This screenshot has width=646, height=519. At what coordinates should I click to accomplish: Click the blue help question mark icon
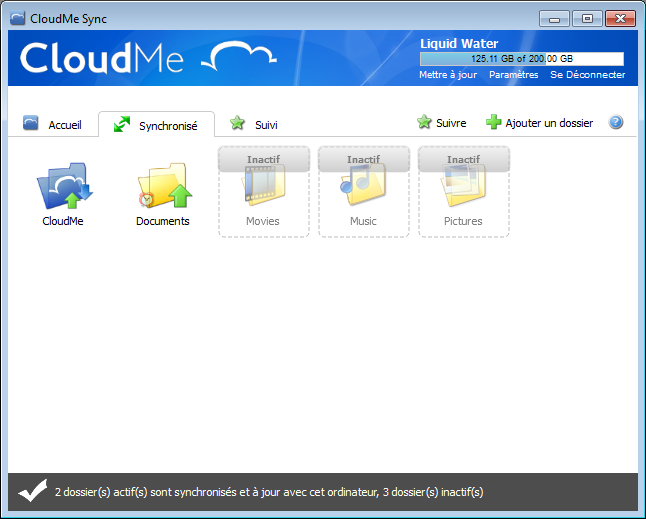[x=616, y=122]
